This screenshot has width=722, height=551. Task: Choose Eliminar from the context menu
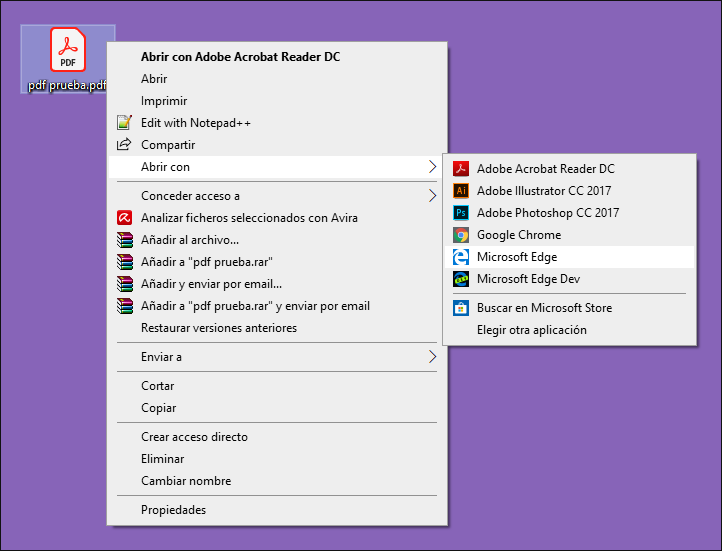[277, 459]
